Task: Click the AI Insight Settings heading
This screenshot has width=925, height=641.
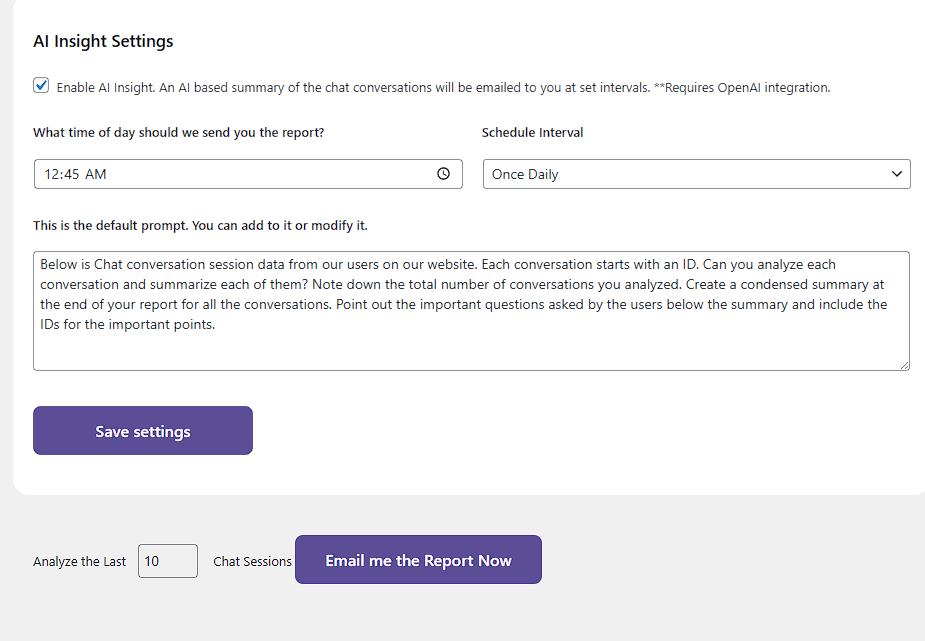Action: [x=103, y=41]
